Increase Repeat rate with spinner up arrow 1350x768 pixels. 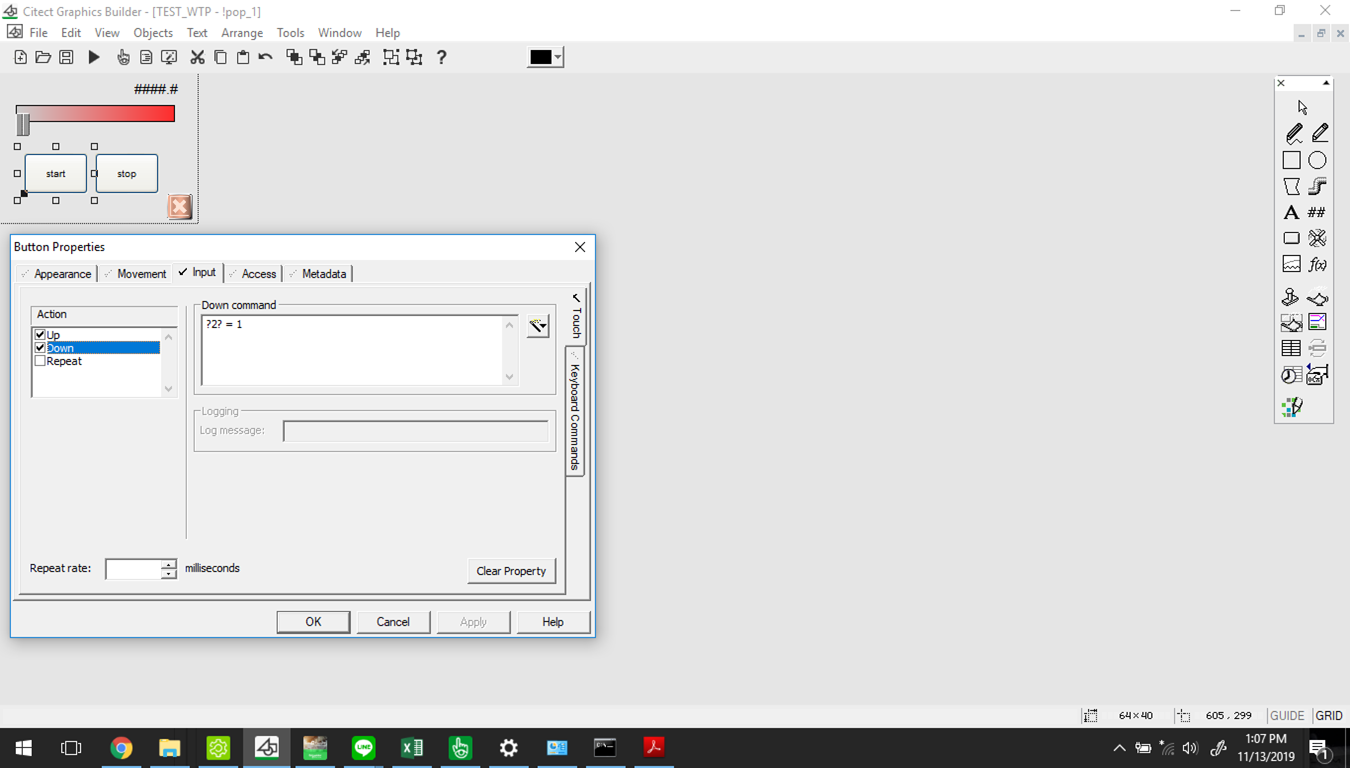point(169,564)
